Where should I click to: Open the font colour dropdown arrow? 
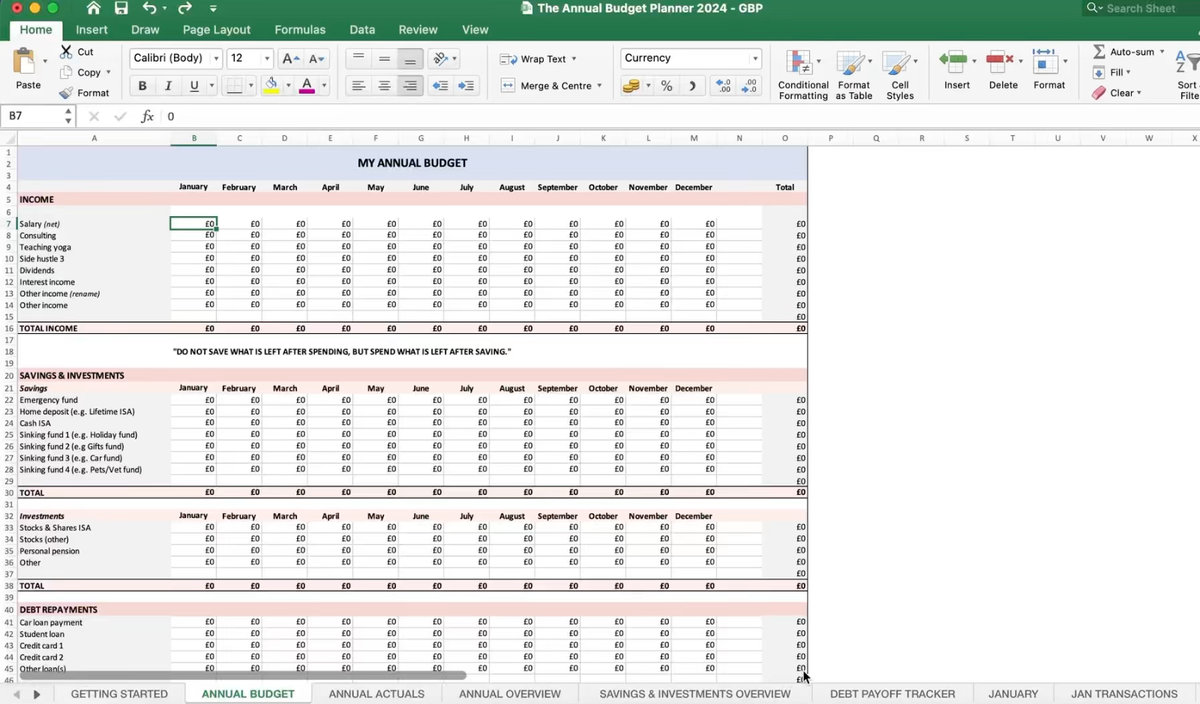tap(322, 86)
